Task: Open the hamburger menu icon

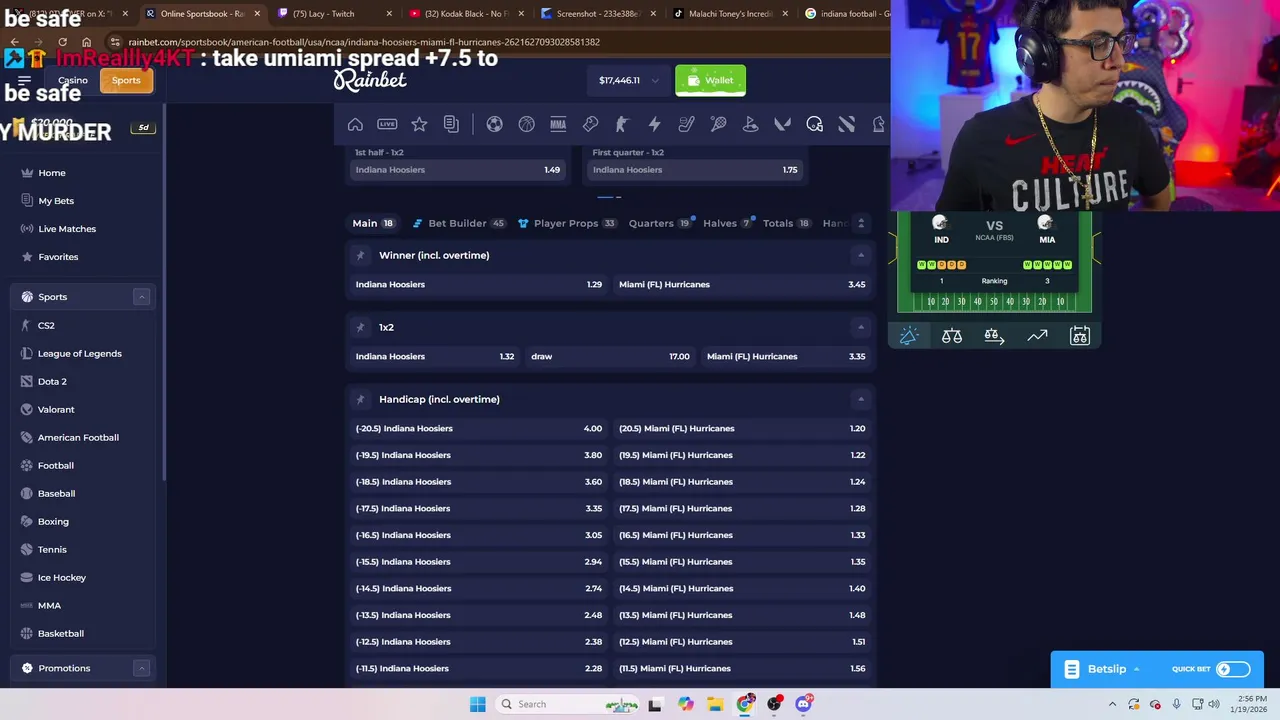Action: (24, 80)
